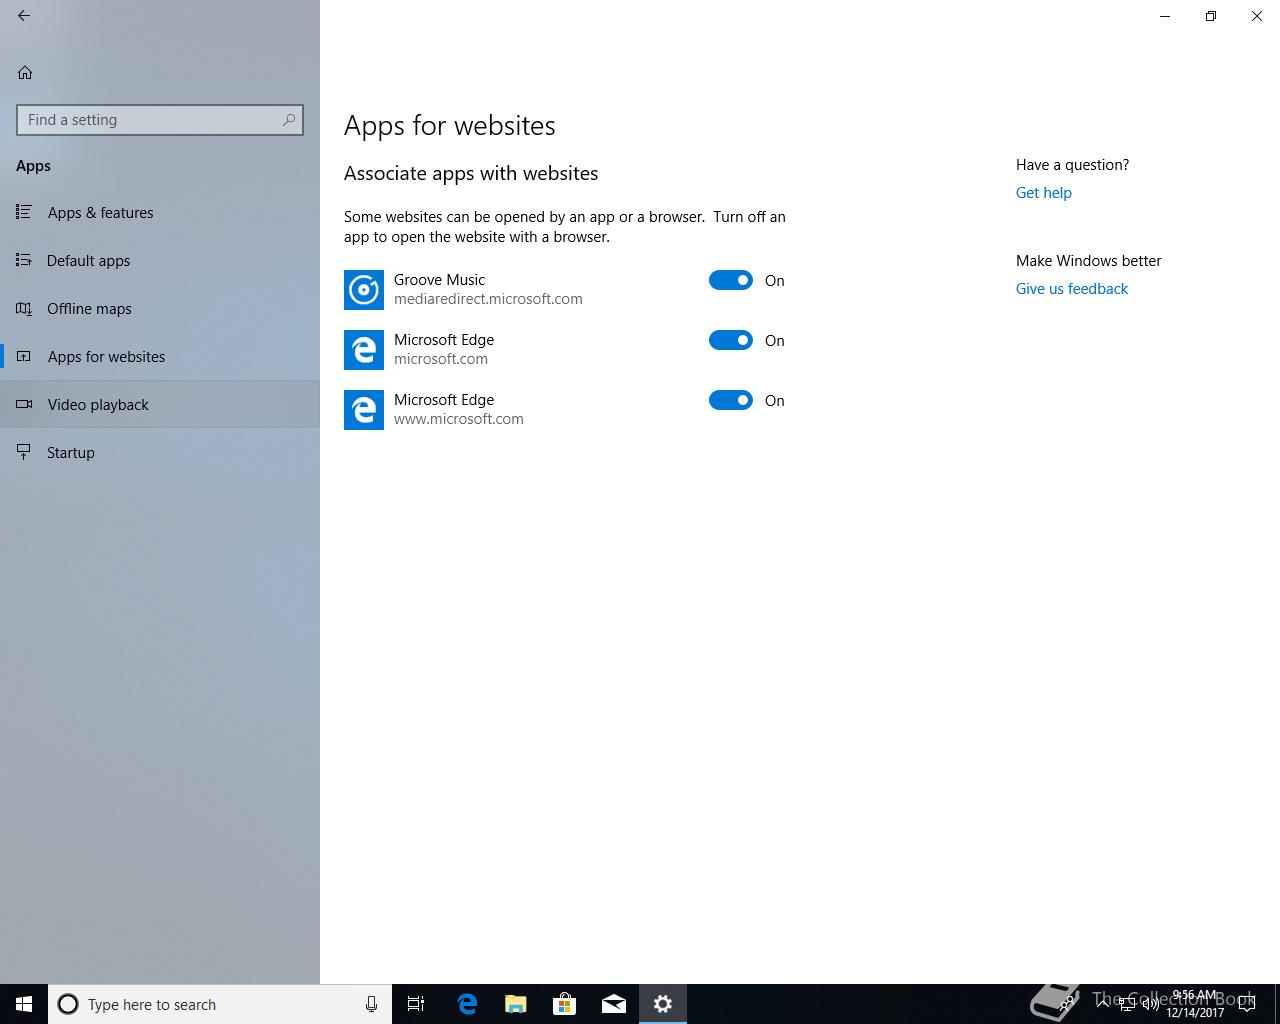The height and width of the screenshot is (1024, 1280).
Task: Click the Apps for websites page title
Action: point(449,126)
